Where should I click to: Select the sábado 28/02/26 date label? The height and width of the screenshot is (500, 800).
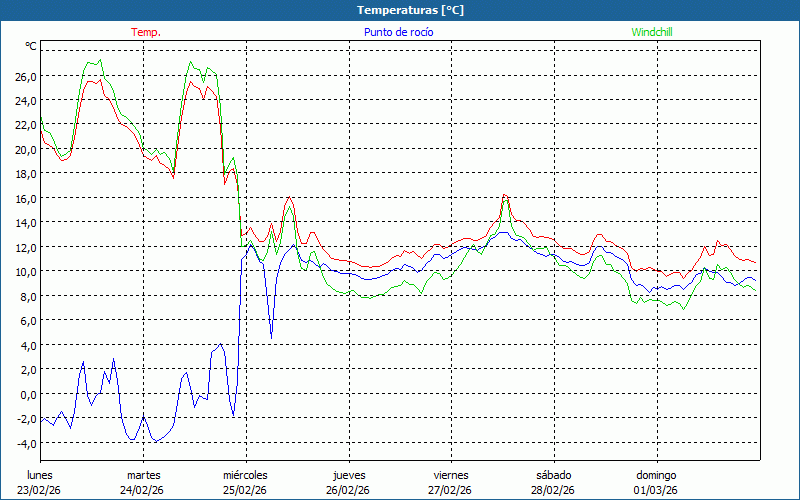click(x=553, y=482)
